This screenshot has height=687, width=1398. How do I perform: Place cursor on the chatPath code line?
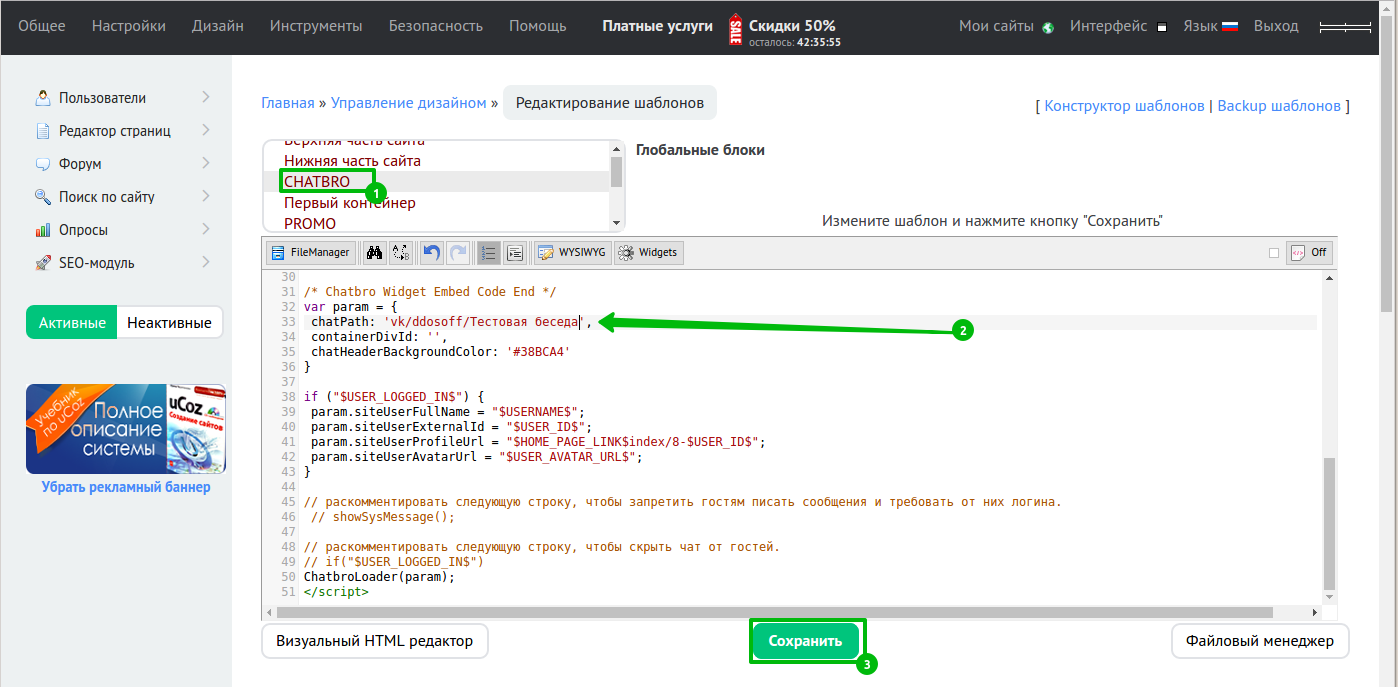pos(810,322)
